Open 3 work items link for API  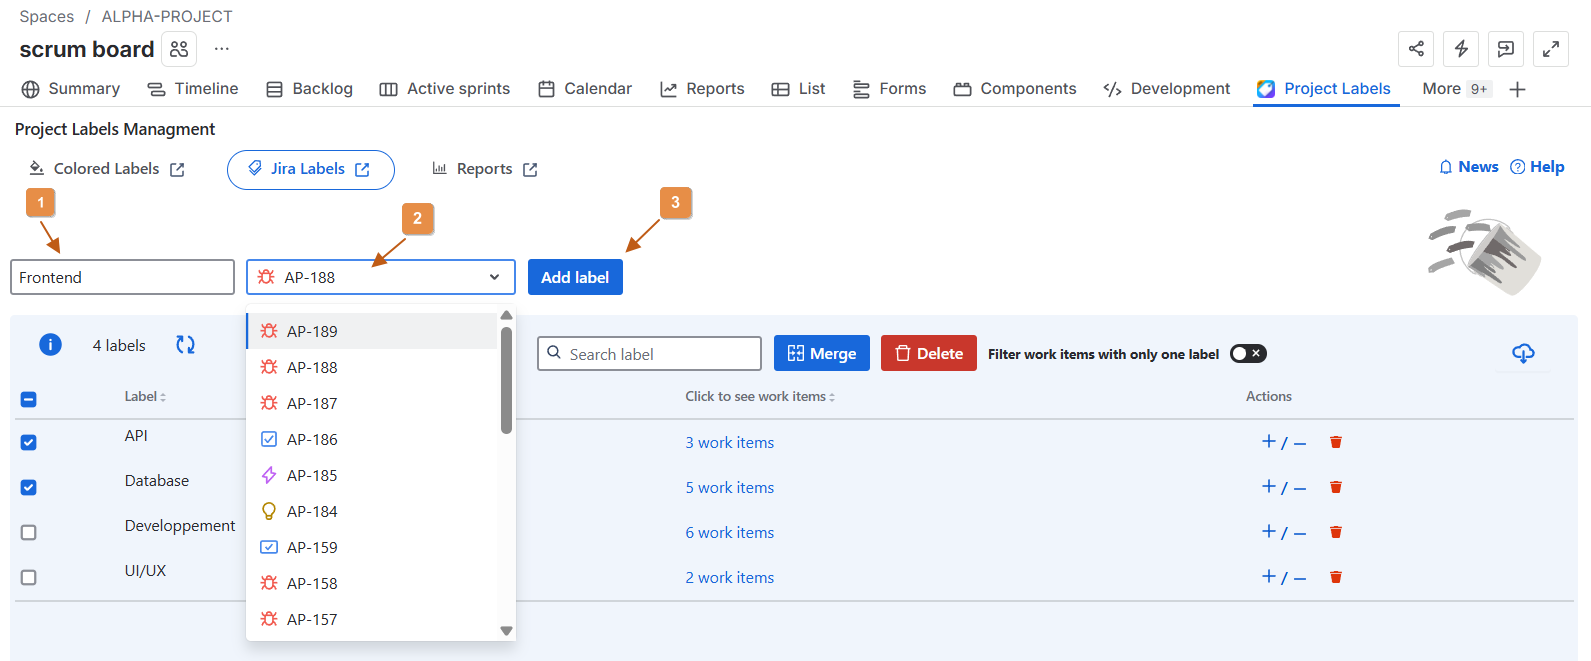click(x=730, y=442)
